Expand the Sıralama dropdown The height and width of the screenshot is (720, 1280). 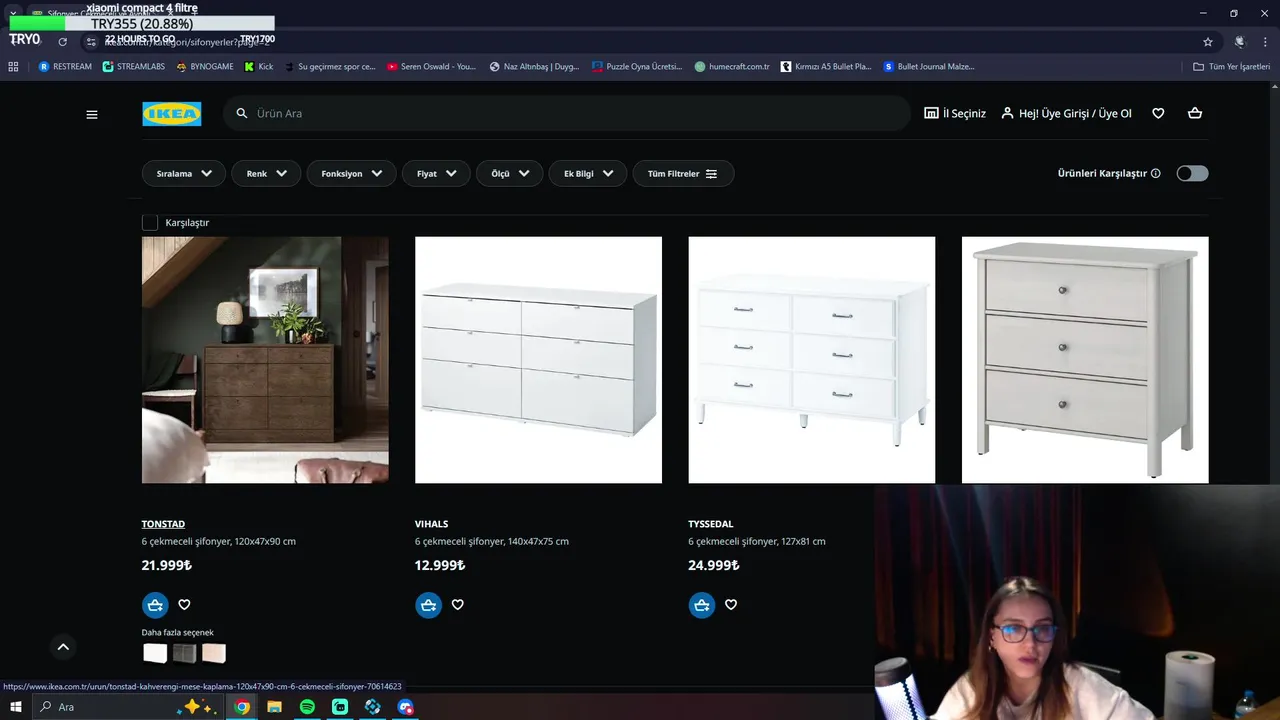point(184,174)
